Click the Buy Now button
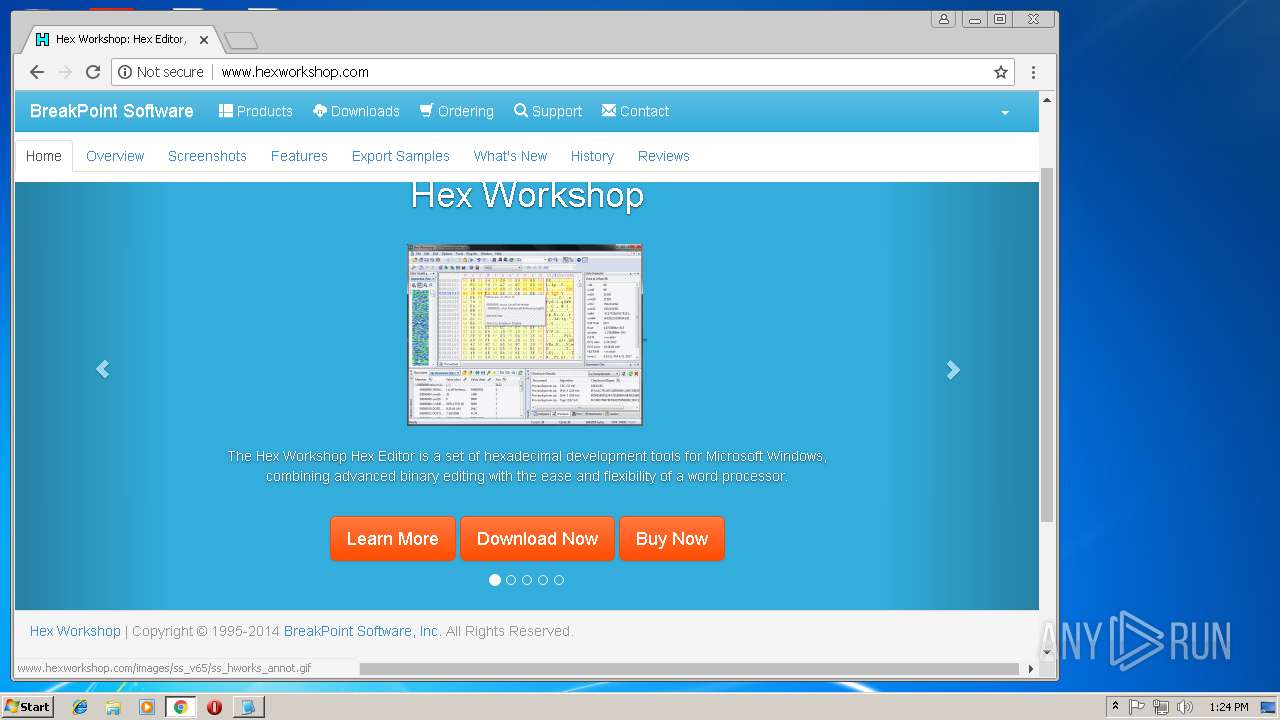The image size is (1280, 720). [672, 539]
